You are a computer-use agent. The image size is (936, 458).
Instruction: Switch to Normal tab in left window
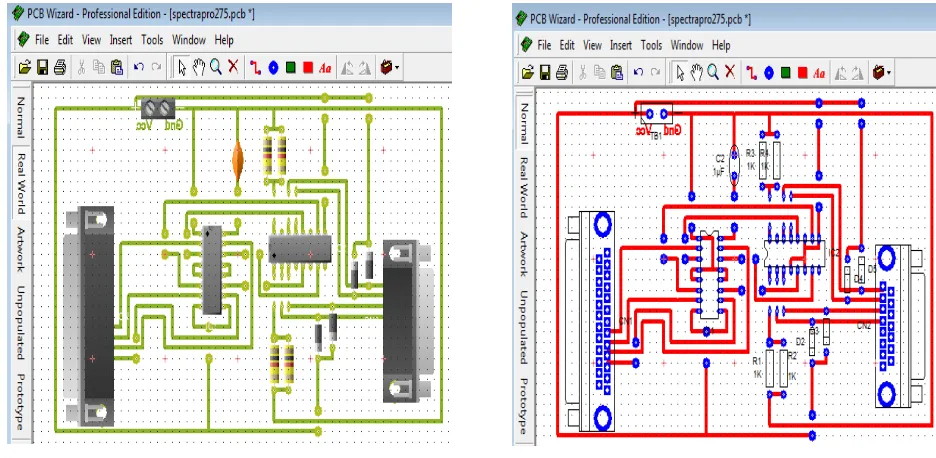pyautogui.click(x=21, y=118)
